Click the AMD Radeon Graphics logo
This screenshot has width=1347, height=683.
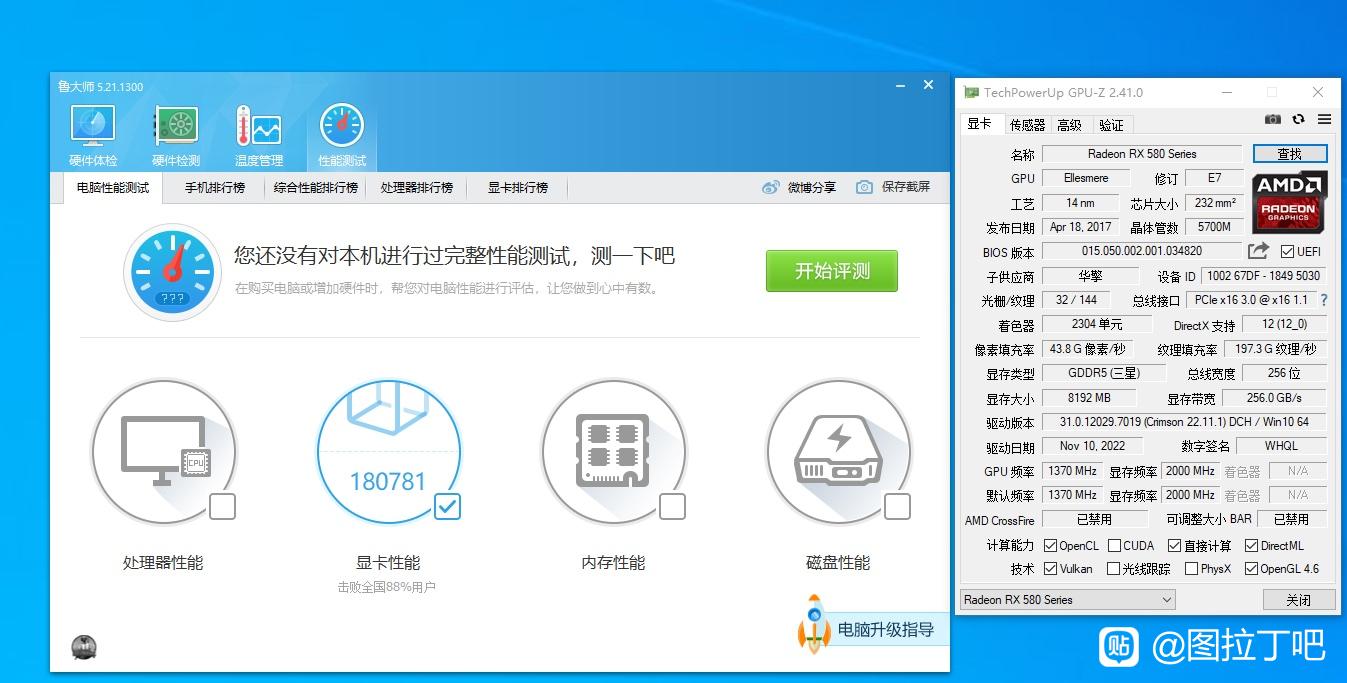(x=1289, y=201)
